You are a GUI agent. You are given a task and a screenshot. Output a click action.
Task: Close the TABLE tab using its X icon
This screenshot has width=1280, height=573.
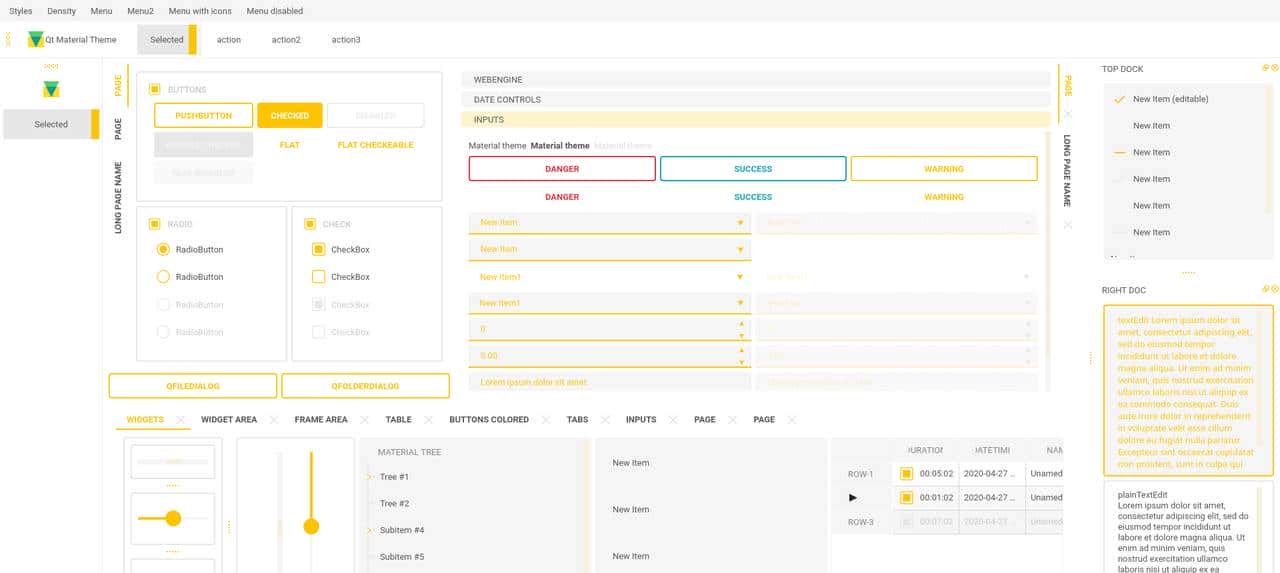[428, 420]
